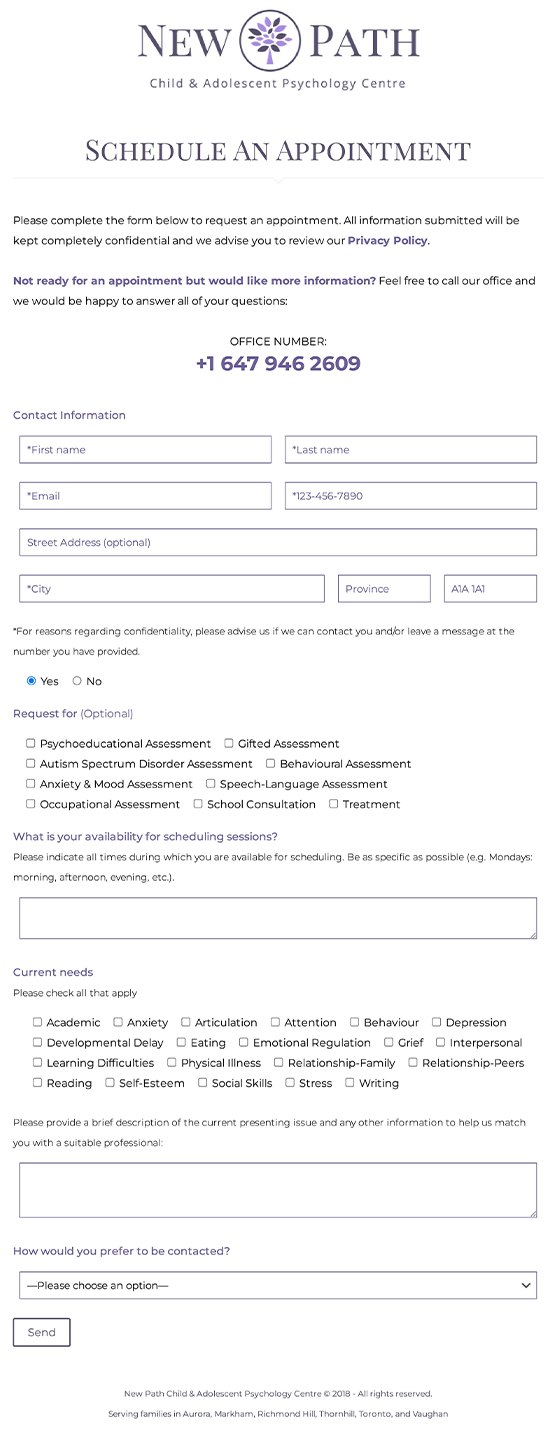Check the Relationship-Peers box

(413, 1062)
